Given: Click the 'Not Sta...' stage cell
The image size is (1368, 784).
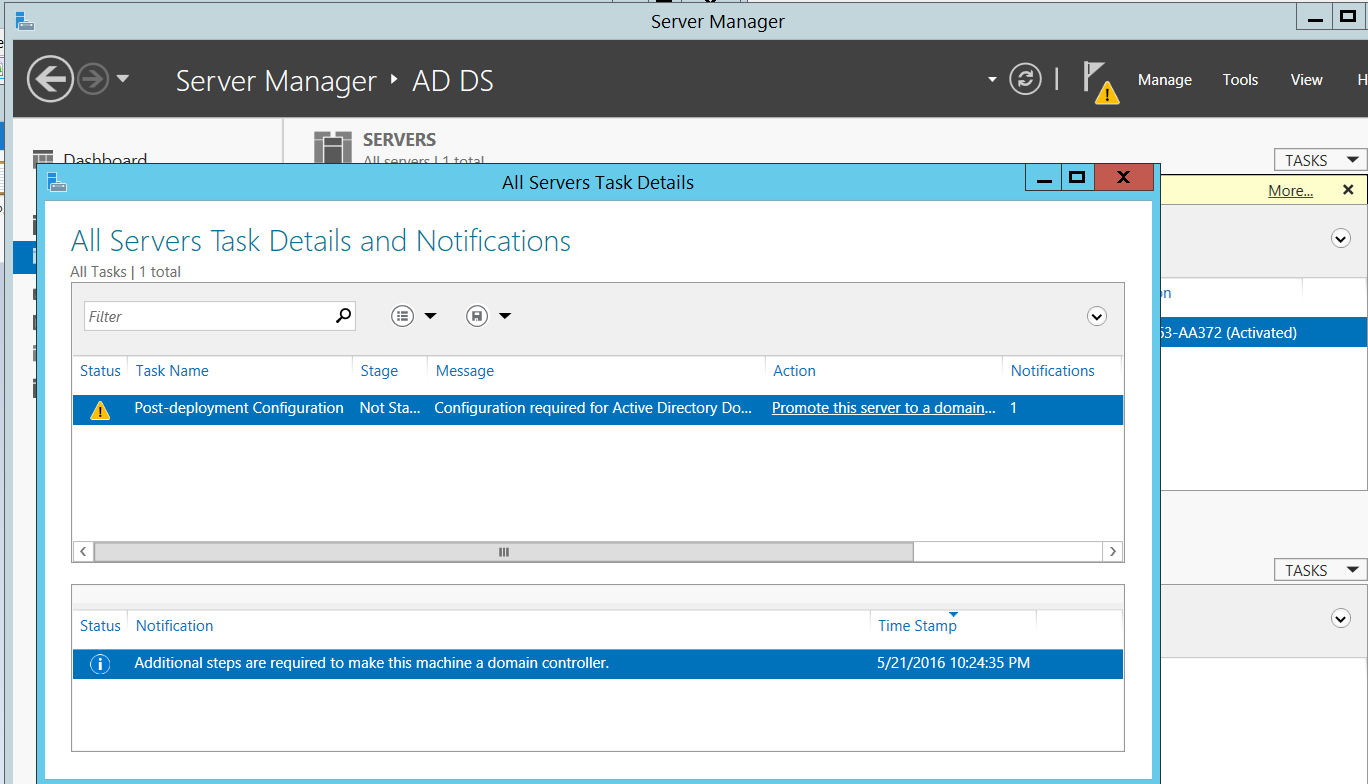Looking at the screenshot, I should [x=390, y=408].
